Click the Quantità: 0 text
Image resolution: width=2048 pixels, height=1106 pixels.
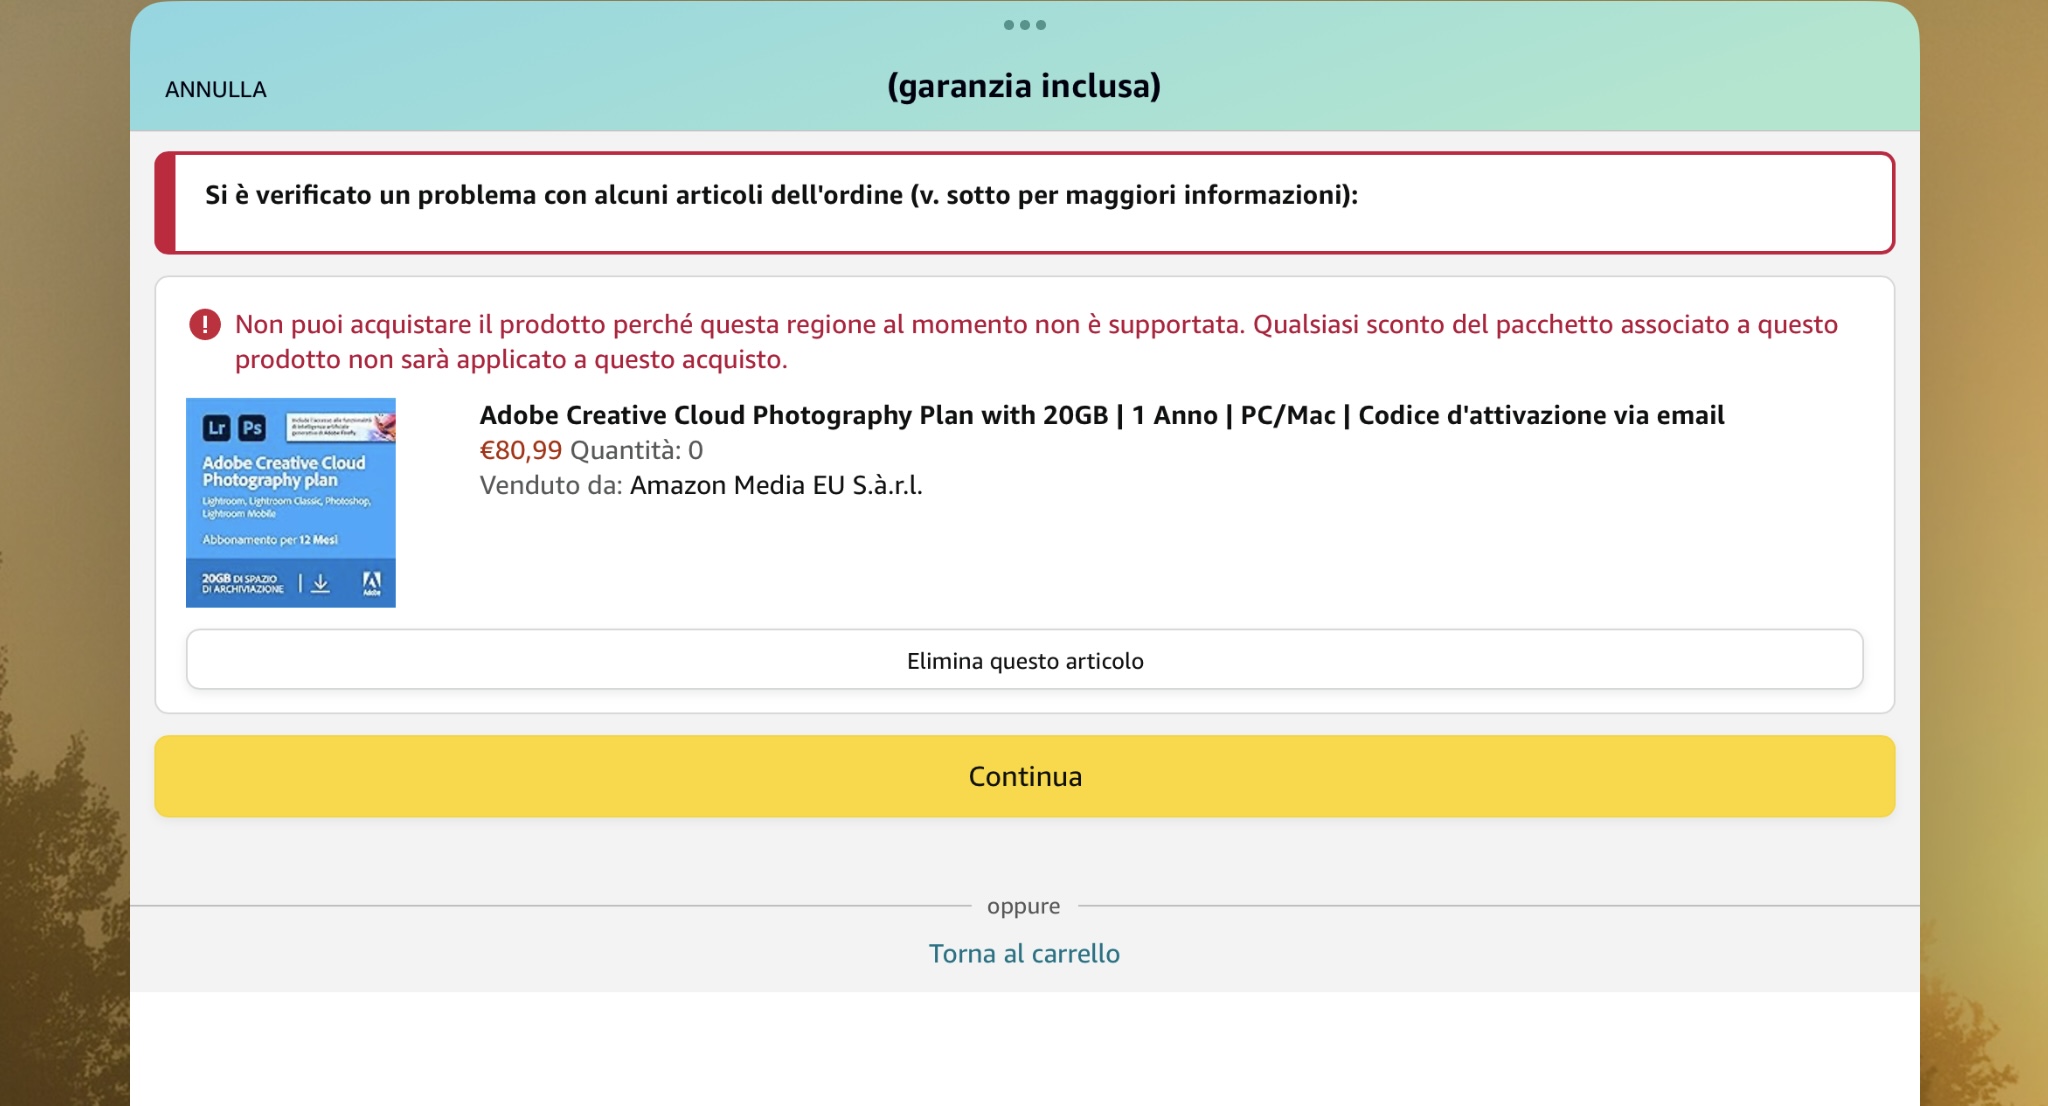pyautogui.click(x=636, y=450)
